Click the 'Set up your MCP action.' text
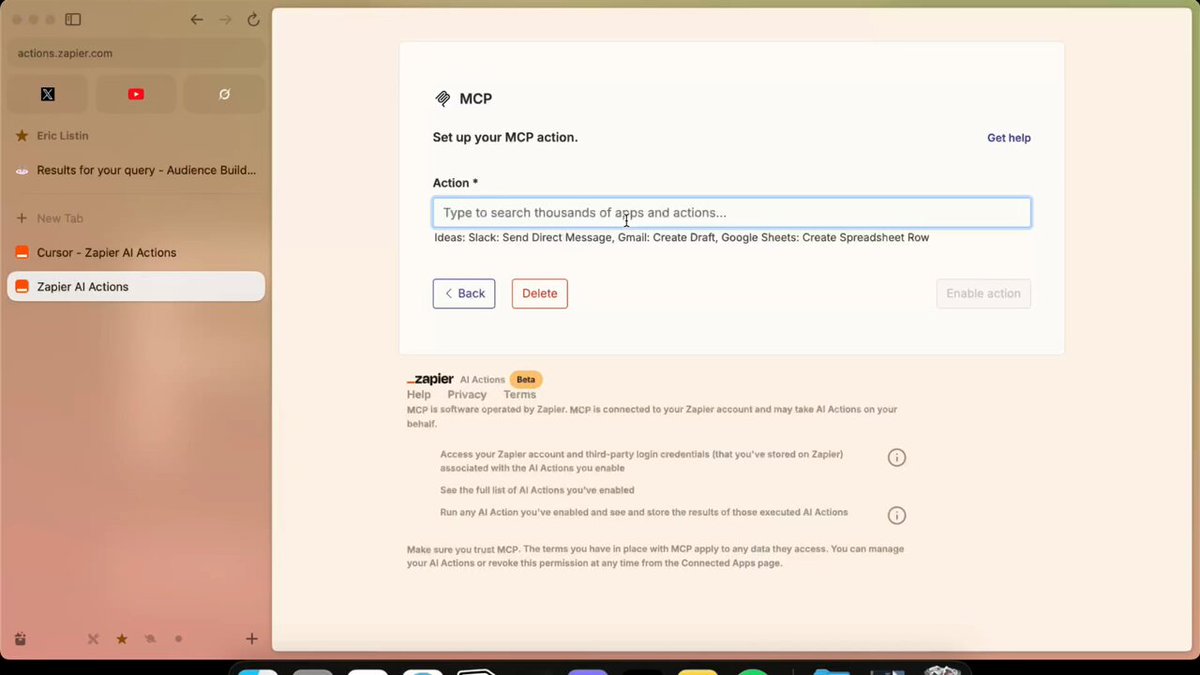The height and width of the screenshot is (675, 1200). [505, 137]
